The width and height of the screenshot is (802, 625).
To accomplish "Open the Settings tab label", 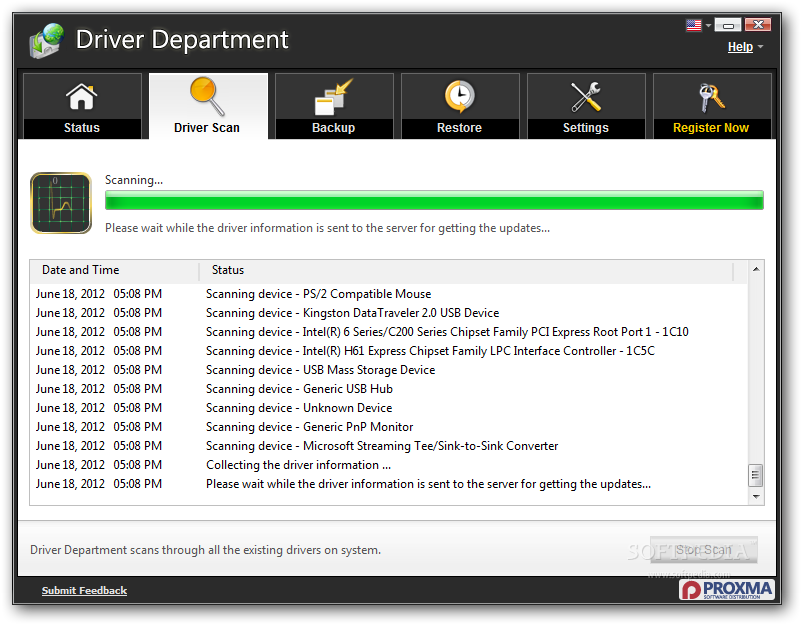I will point(586,128).
